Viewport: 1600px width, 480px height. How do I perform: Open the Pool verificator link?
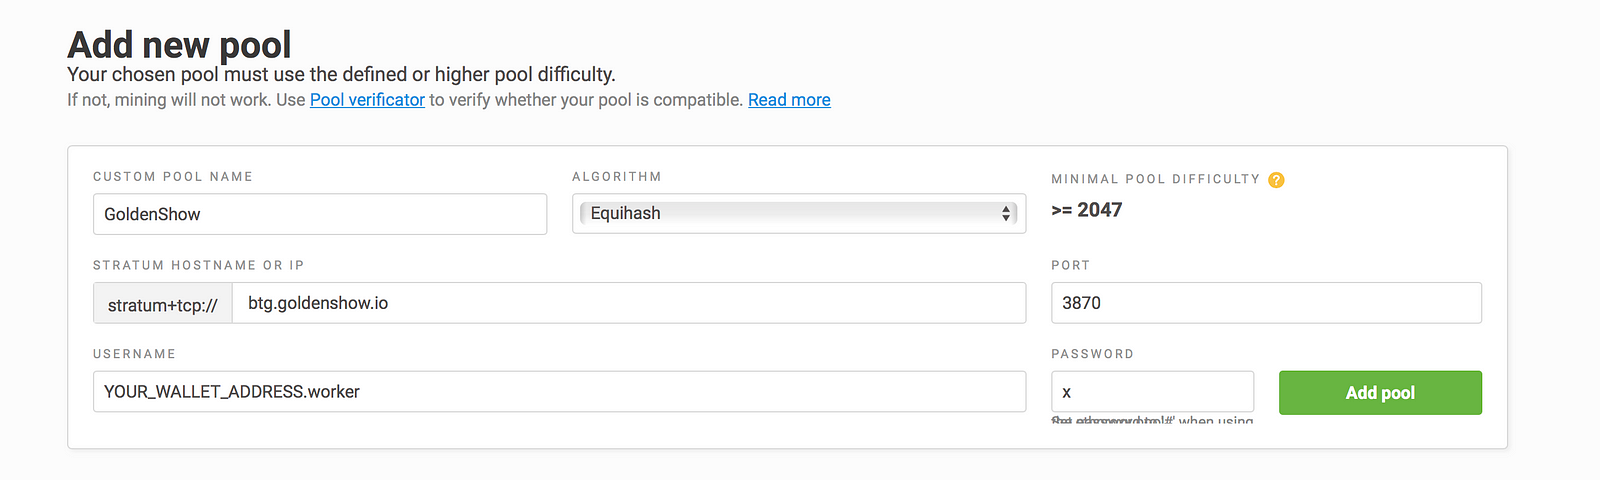(367, 100)
